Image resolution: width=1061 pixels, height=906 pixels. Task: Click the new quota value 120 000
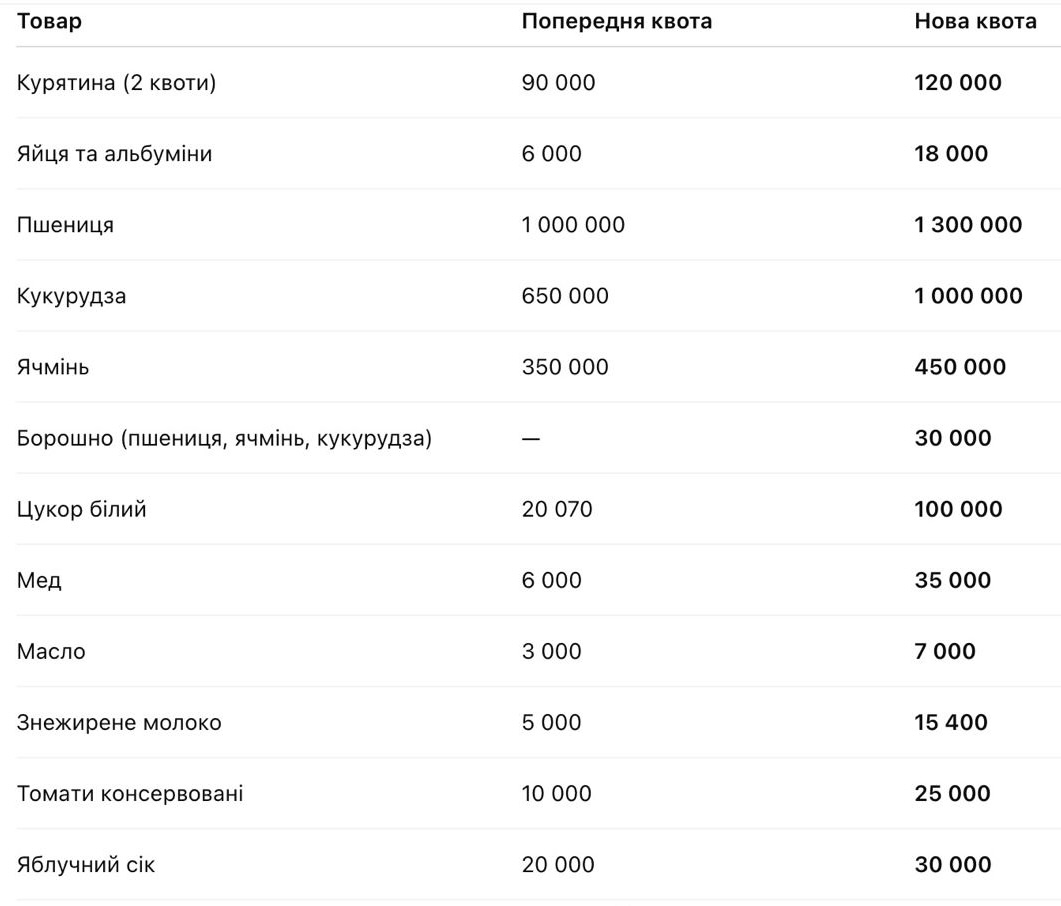957,83
